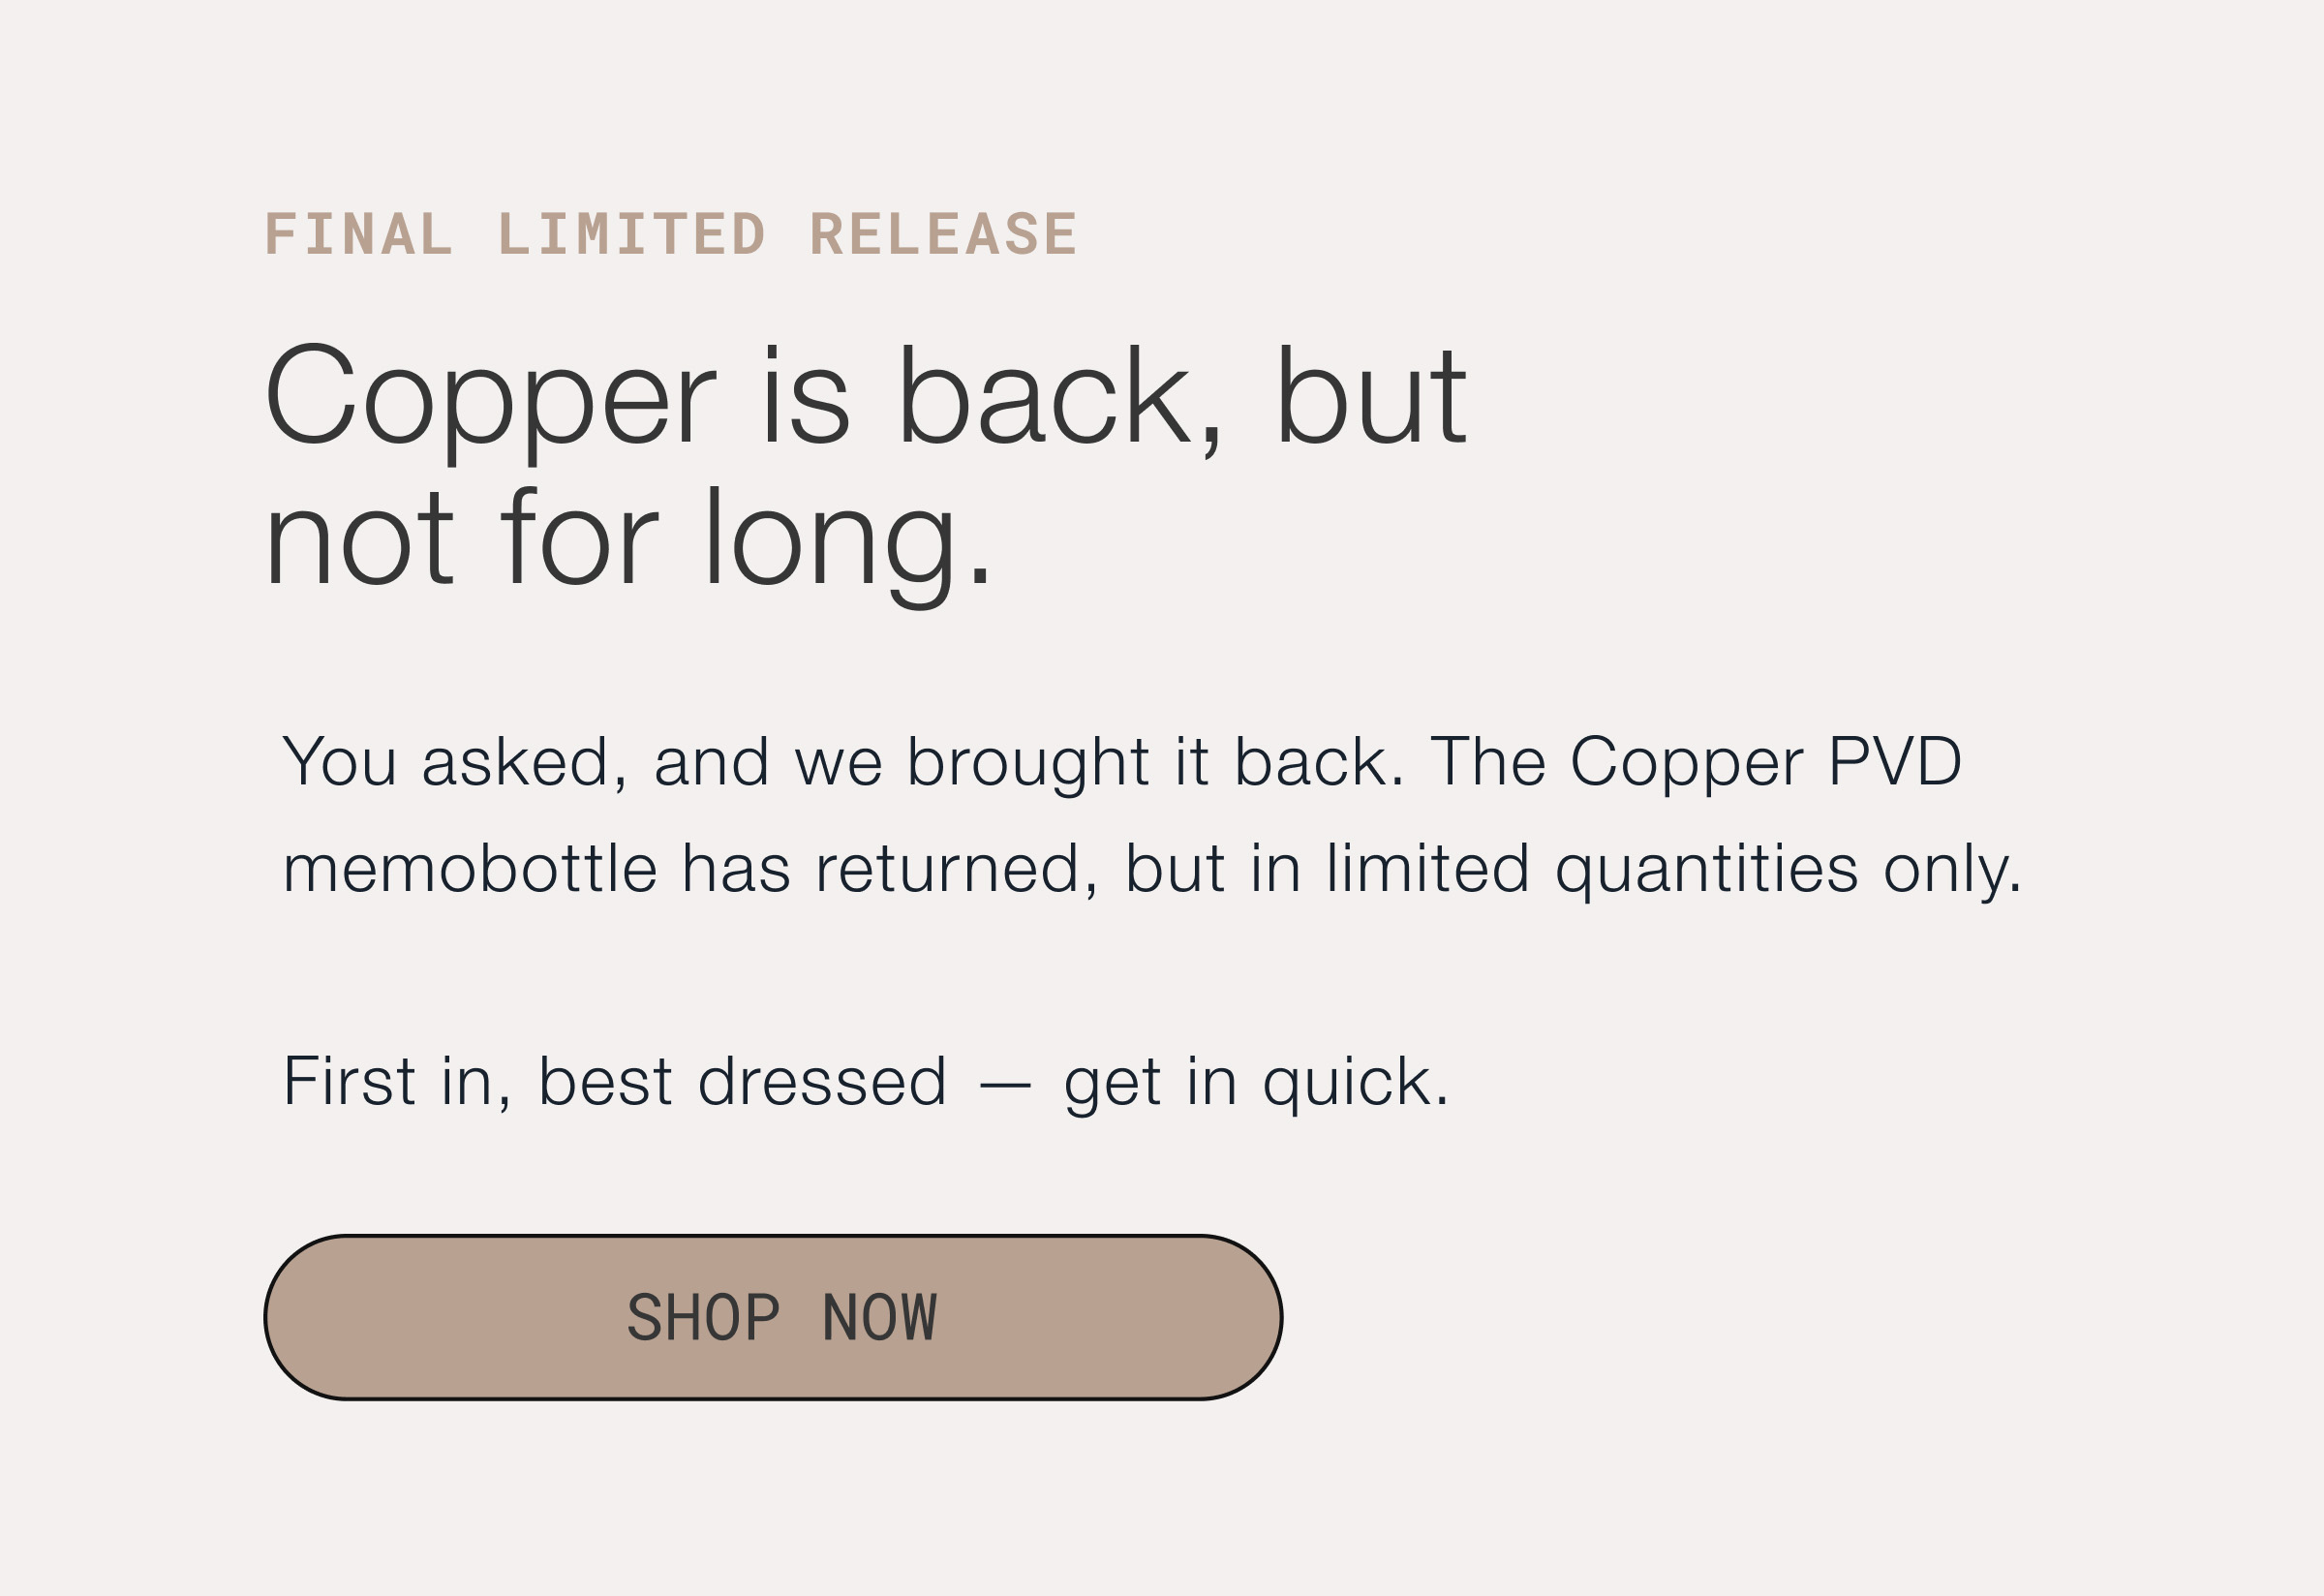This screenshot has height=1596, width=2324.
Task: Click the em dash in the last sentence
Action: click(1005, 1084)
